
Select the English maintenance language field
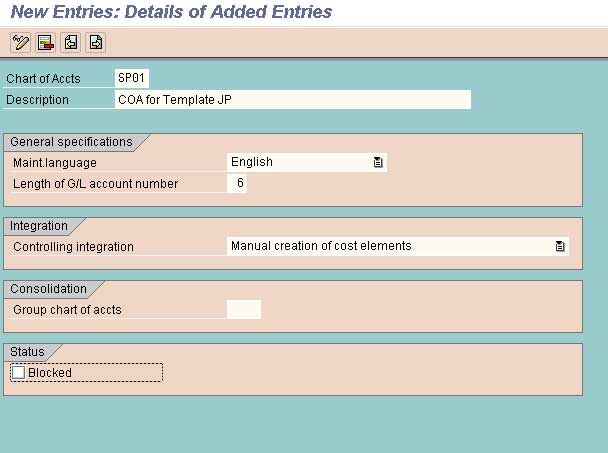click(x=307, y=162)
